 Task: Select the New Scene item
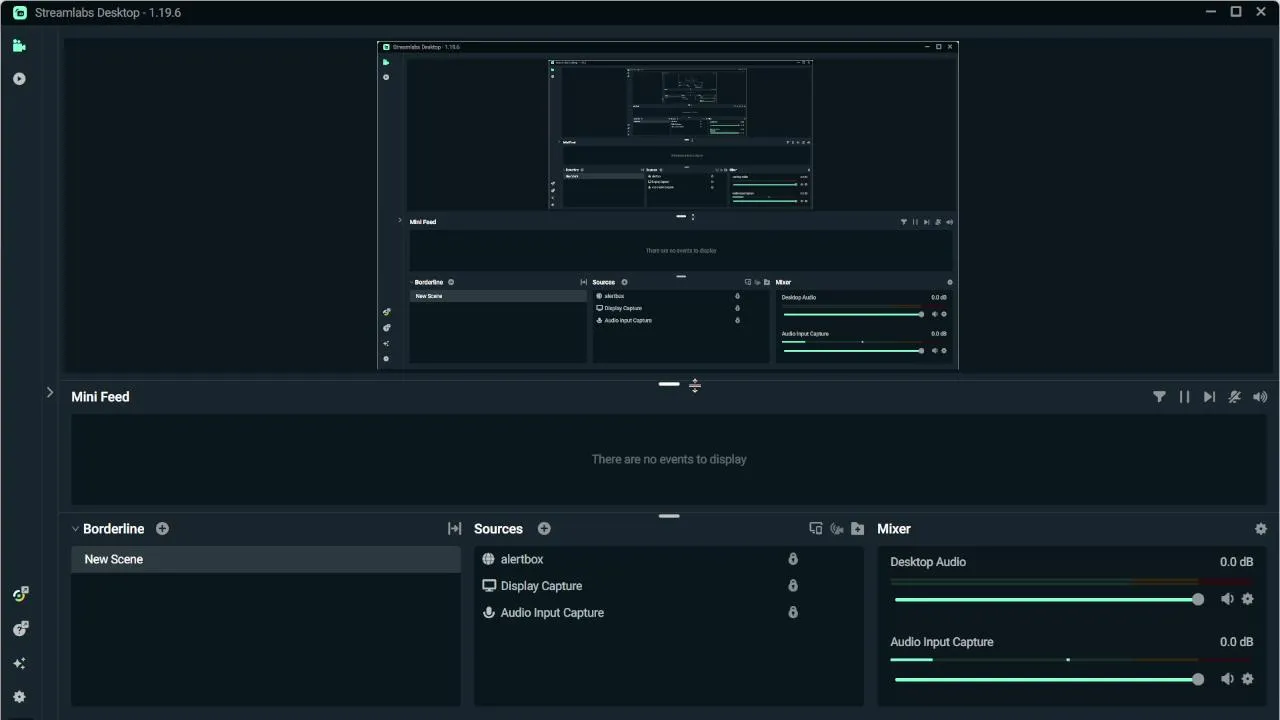click(x=266, y=559)
